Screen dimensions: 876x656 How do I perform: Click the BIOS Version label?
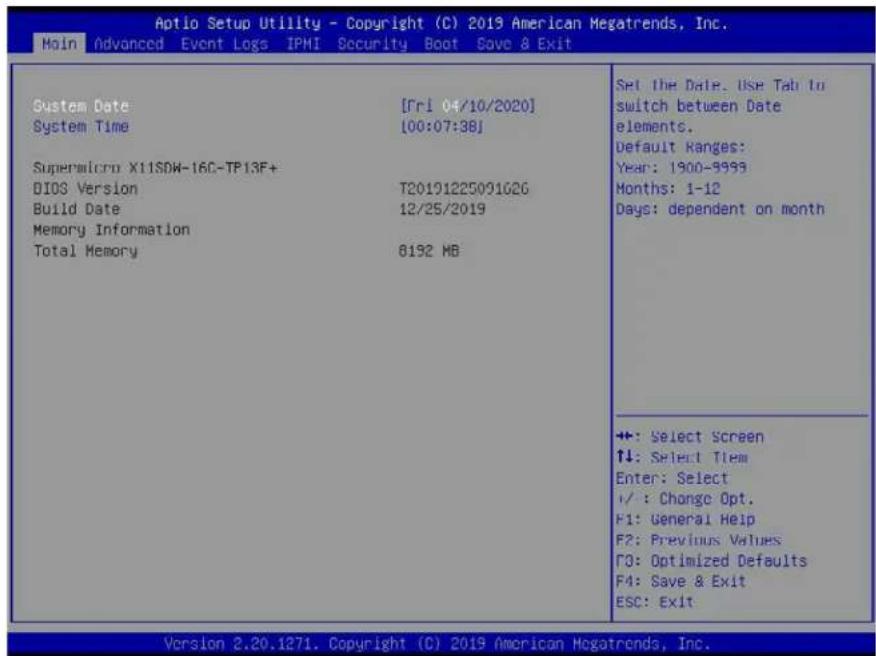pyautogui.click(x=85, y=189)
